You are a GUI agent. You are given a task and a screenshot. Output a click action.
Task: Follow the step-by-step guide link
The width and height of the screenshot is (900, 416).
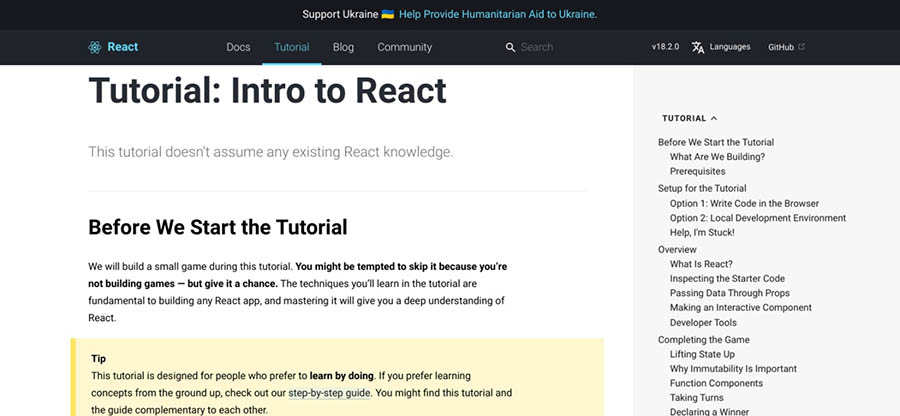point(329,393)
